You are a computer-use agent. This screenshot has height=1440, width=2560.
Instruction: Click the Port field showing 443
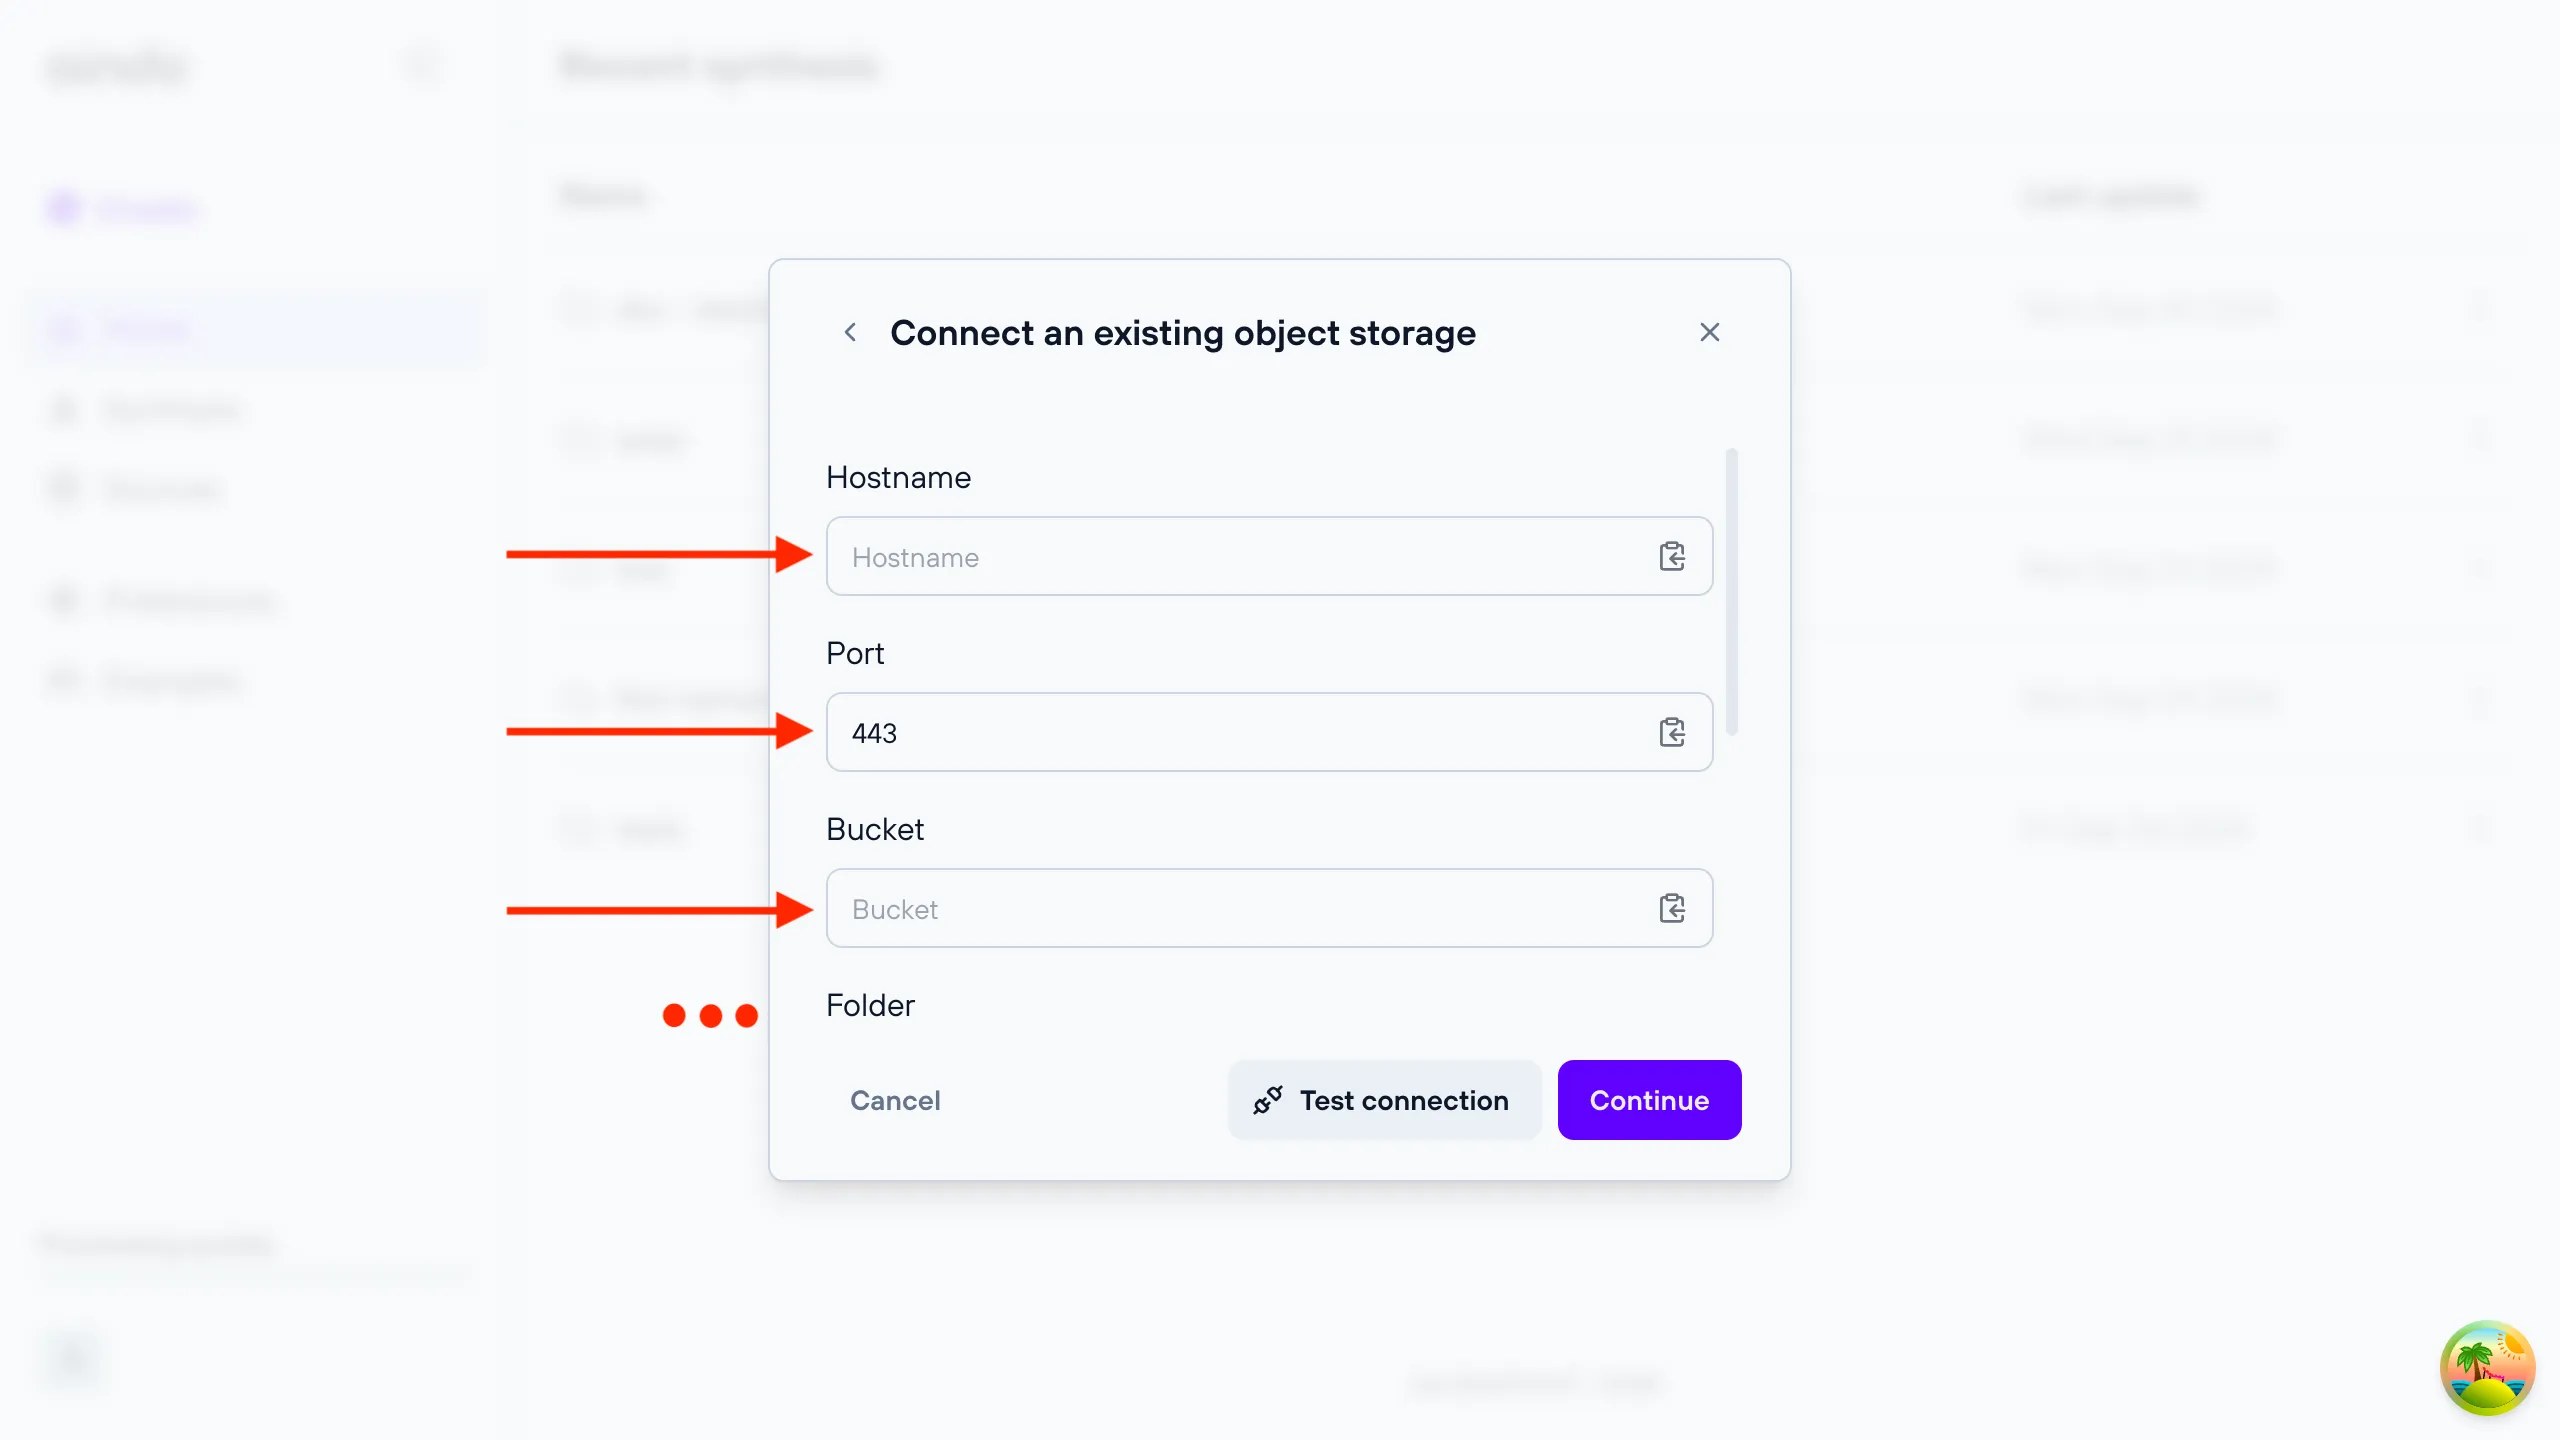point(1269,732)
